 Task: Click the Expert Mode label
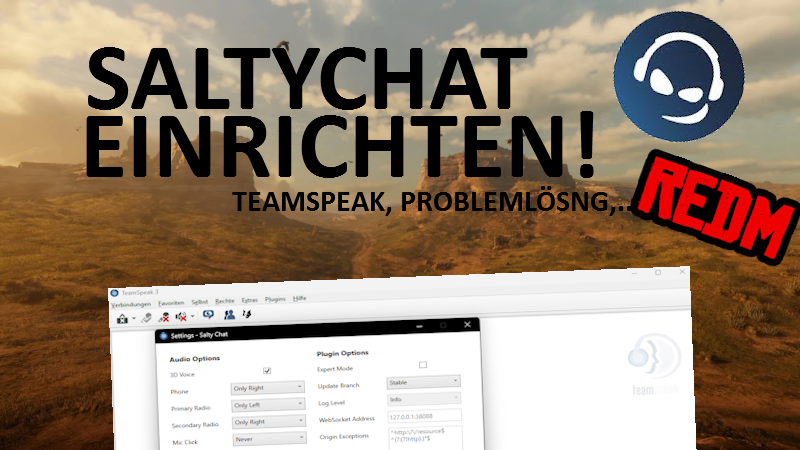click(x=335, y=369)
